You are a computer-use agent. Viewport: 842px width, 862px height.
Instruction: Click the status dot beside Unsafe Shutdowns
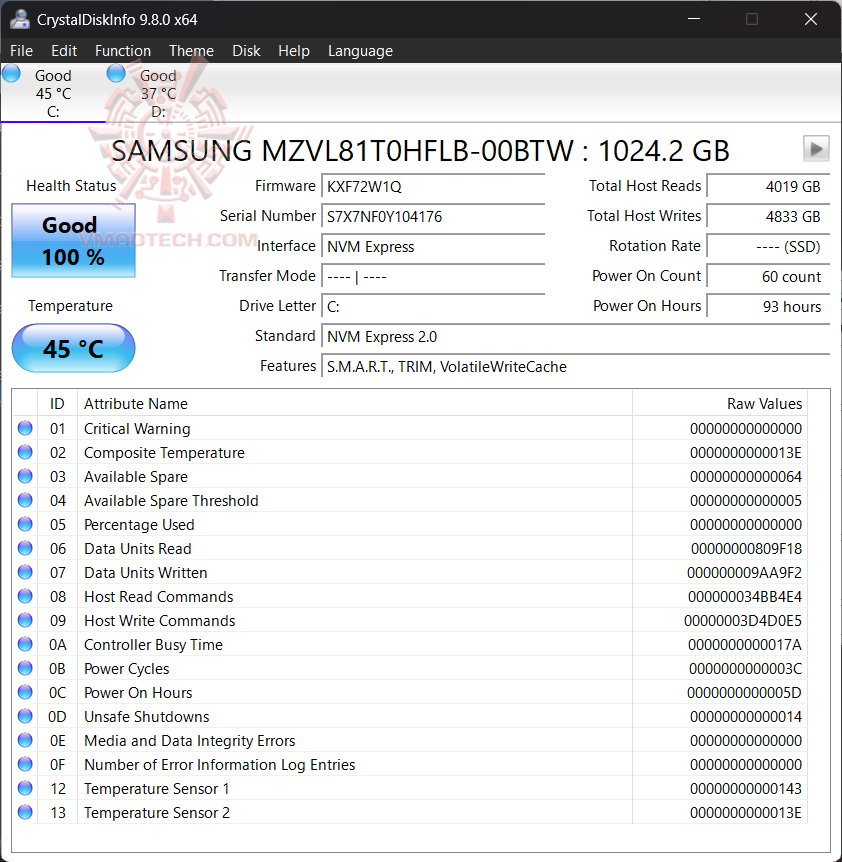[25, 716]
